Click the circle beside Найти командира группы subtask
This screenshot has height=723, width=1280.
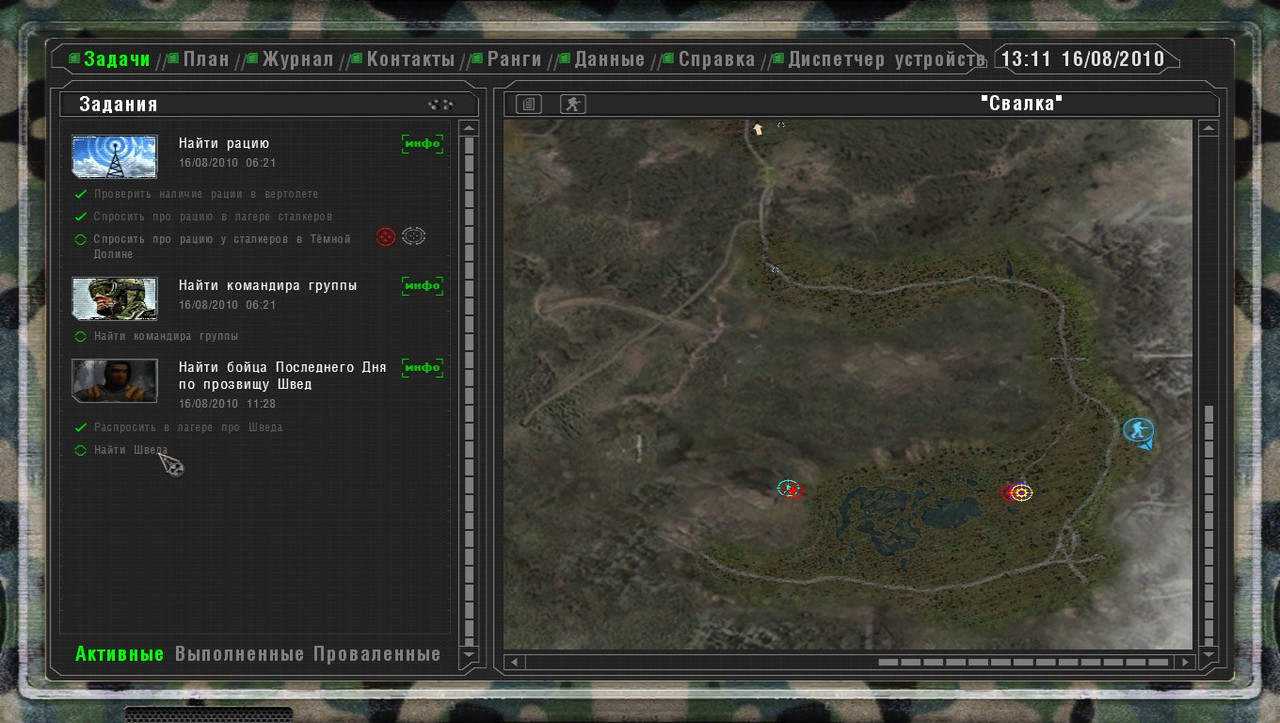[x=80, y=336]
